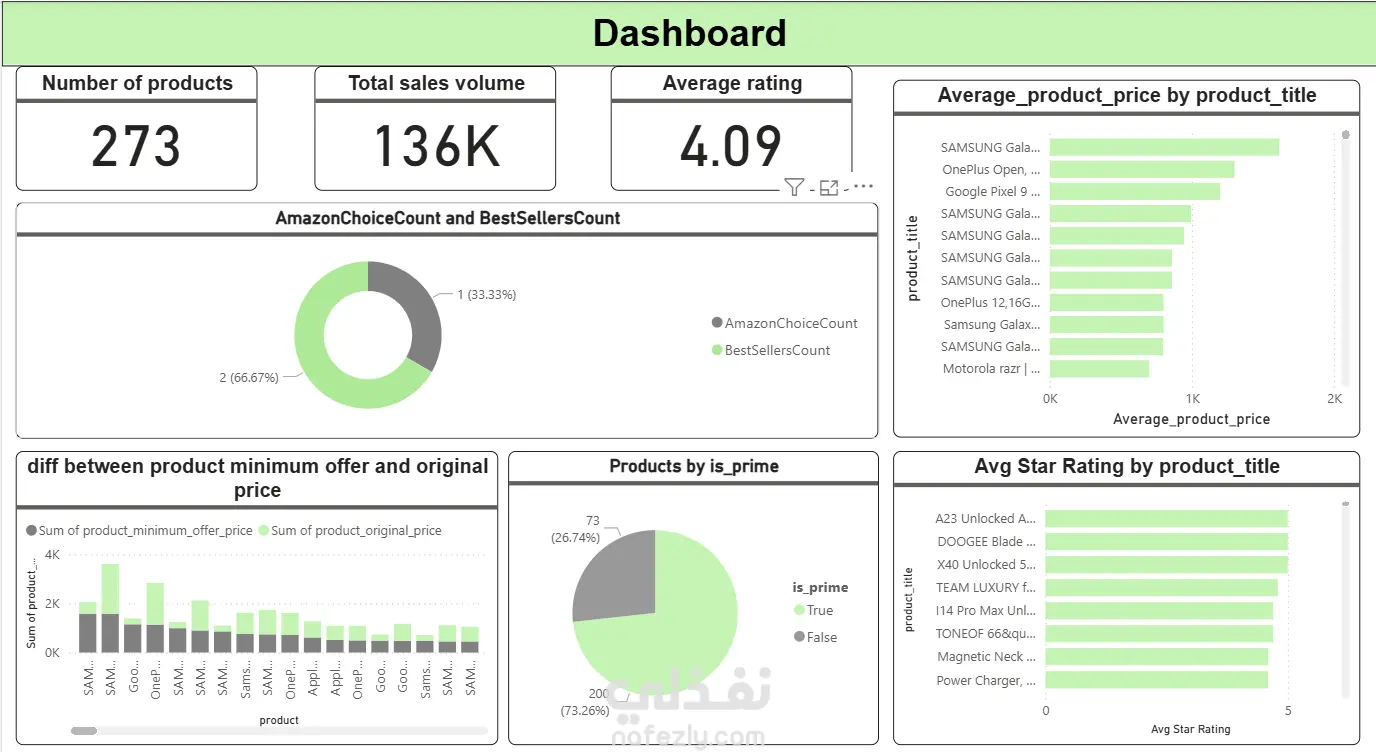Select Sum of product_minimum_offer_price legend item

pyautogui.click(x=139, y=531)
